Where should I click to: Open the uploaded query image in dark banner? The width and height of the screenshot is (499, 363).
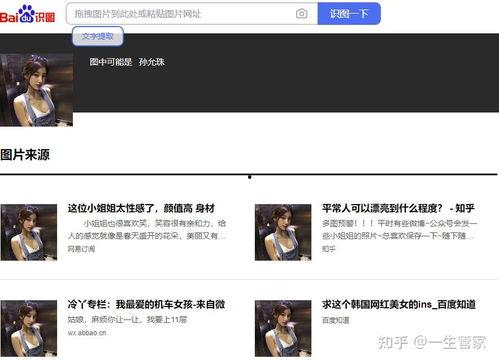tap(36, 90)
